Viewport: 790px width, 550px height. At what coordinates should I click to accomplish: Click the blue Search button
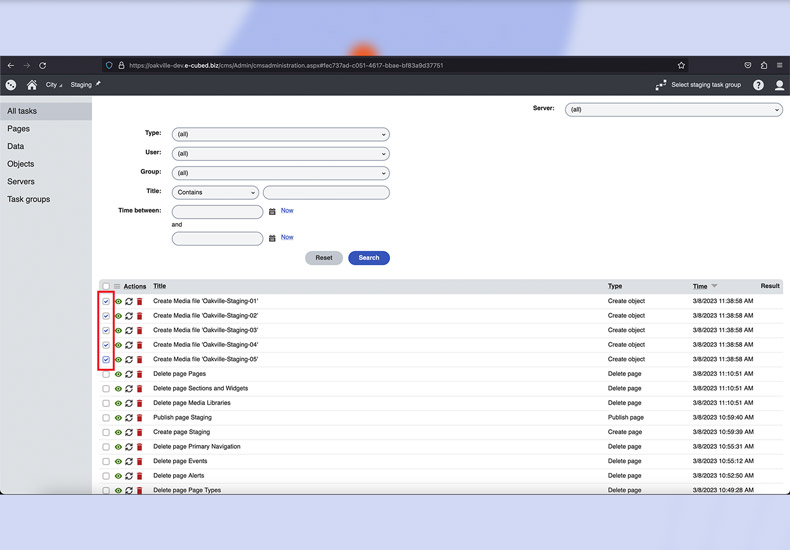(368, 258)
